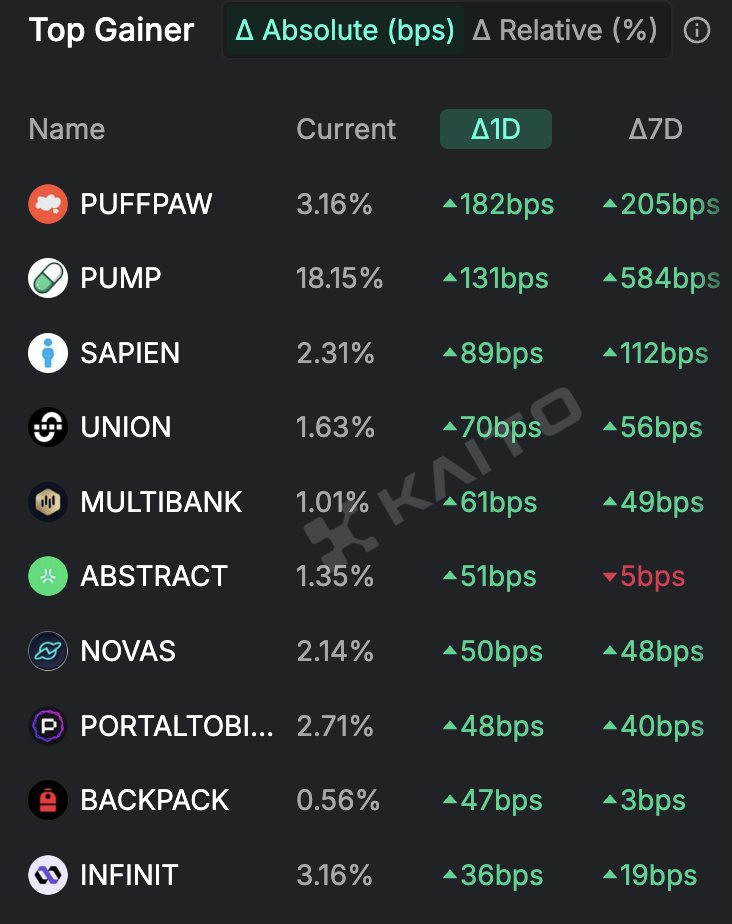This screenshot has height=924, width=732.
Task: Select Δ Absolute (bps) mode
Action: (345, 30)
